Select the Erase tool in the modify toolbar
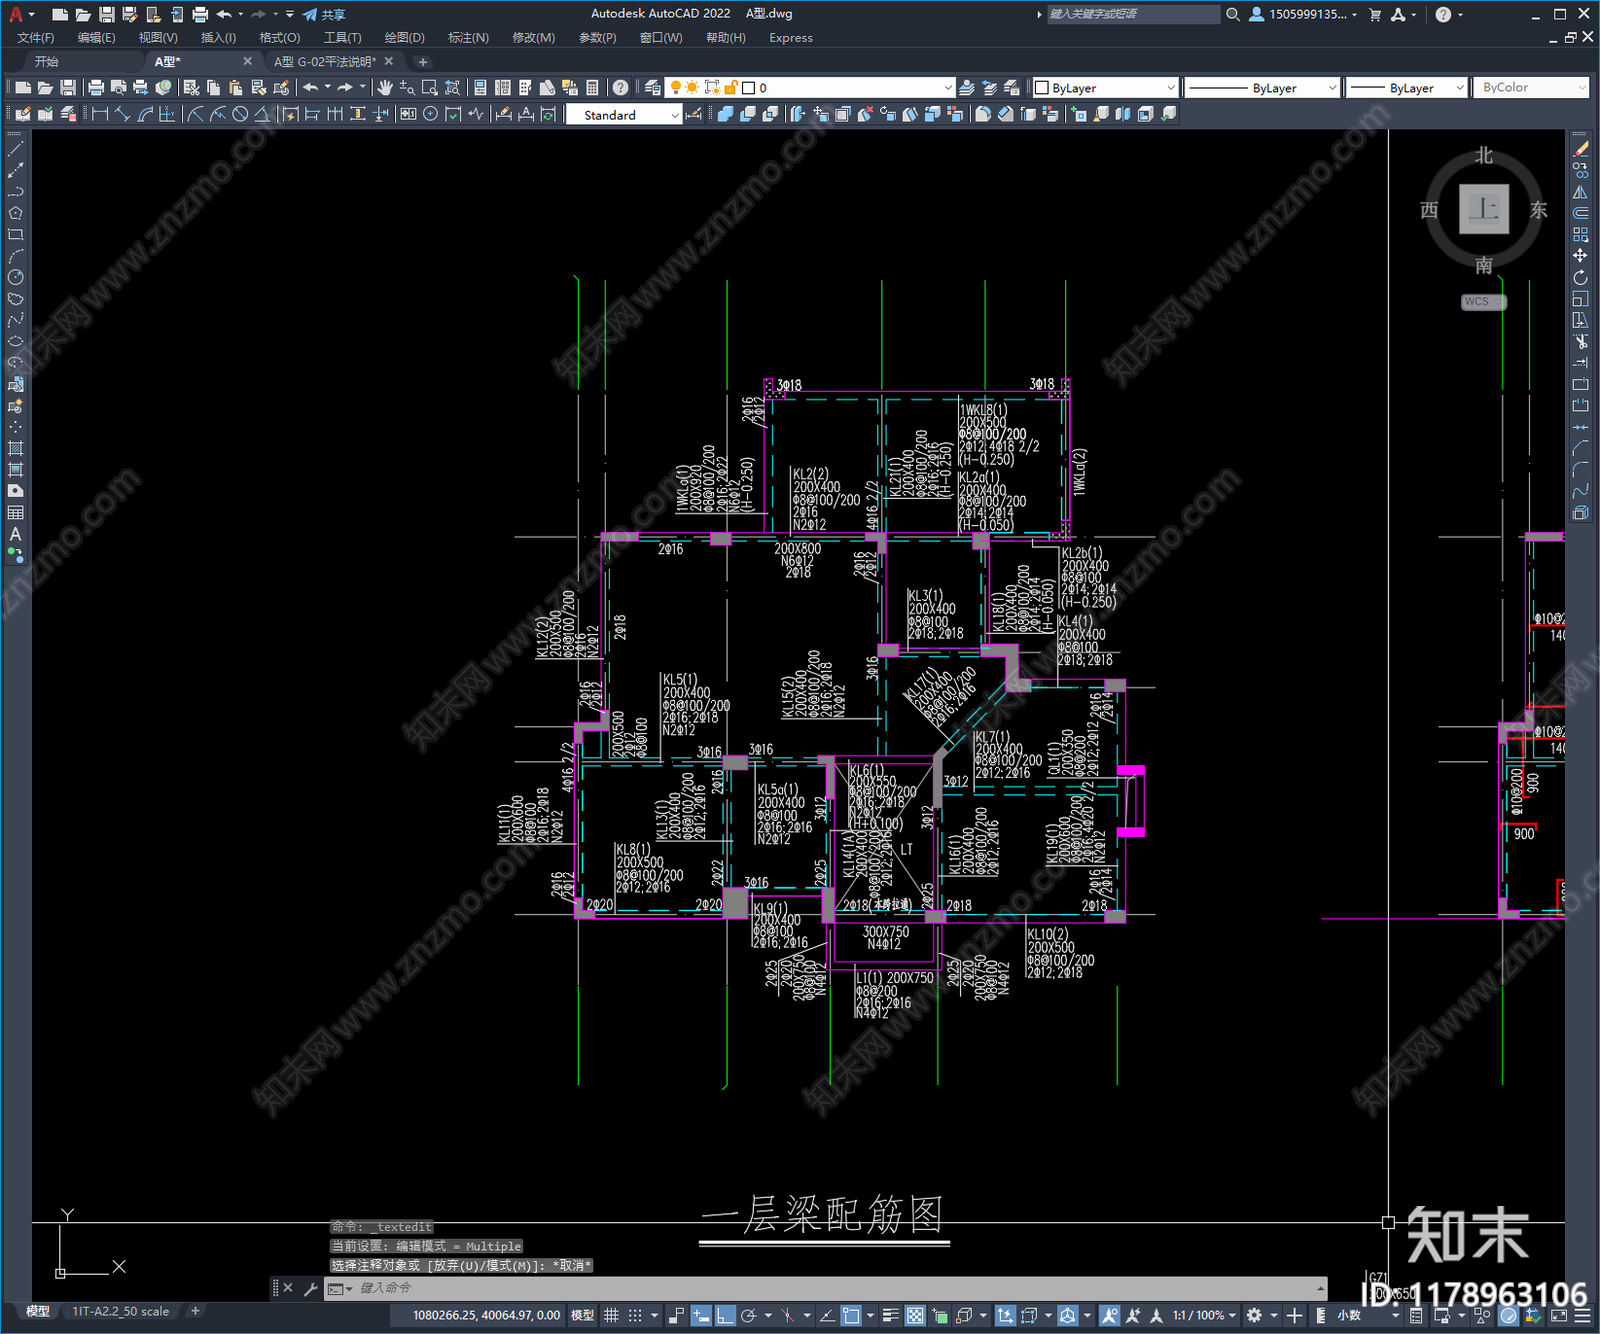 pos(1580,149)
